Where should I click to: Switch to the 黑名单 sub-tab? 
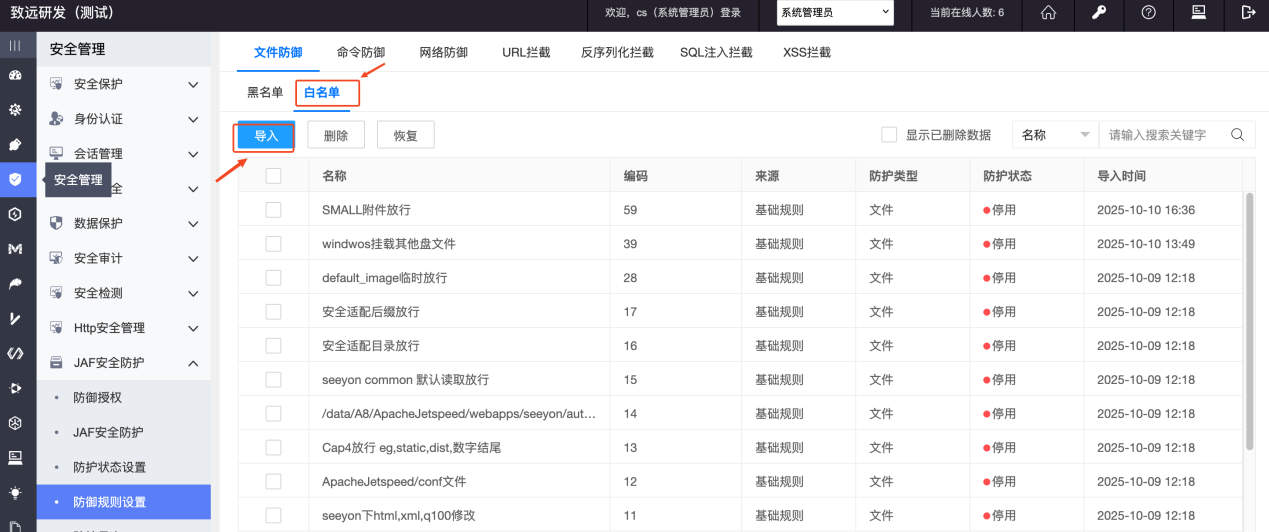[265, 93]
